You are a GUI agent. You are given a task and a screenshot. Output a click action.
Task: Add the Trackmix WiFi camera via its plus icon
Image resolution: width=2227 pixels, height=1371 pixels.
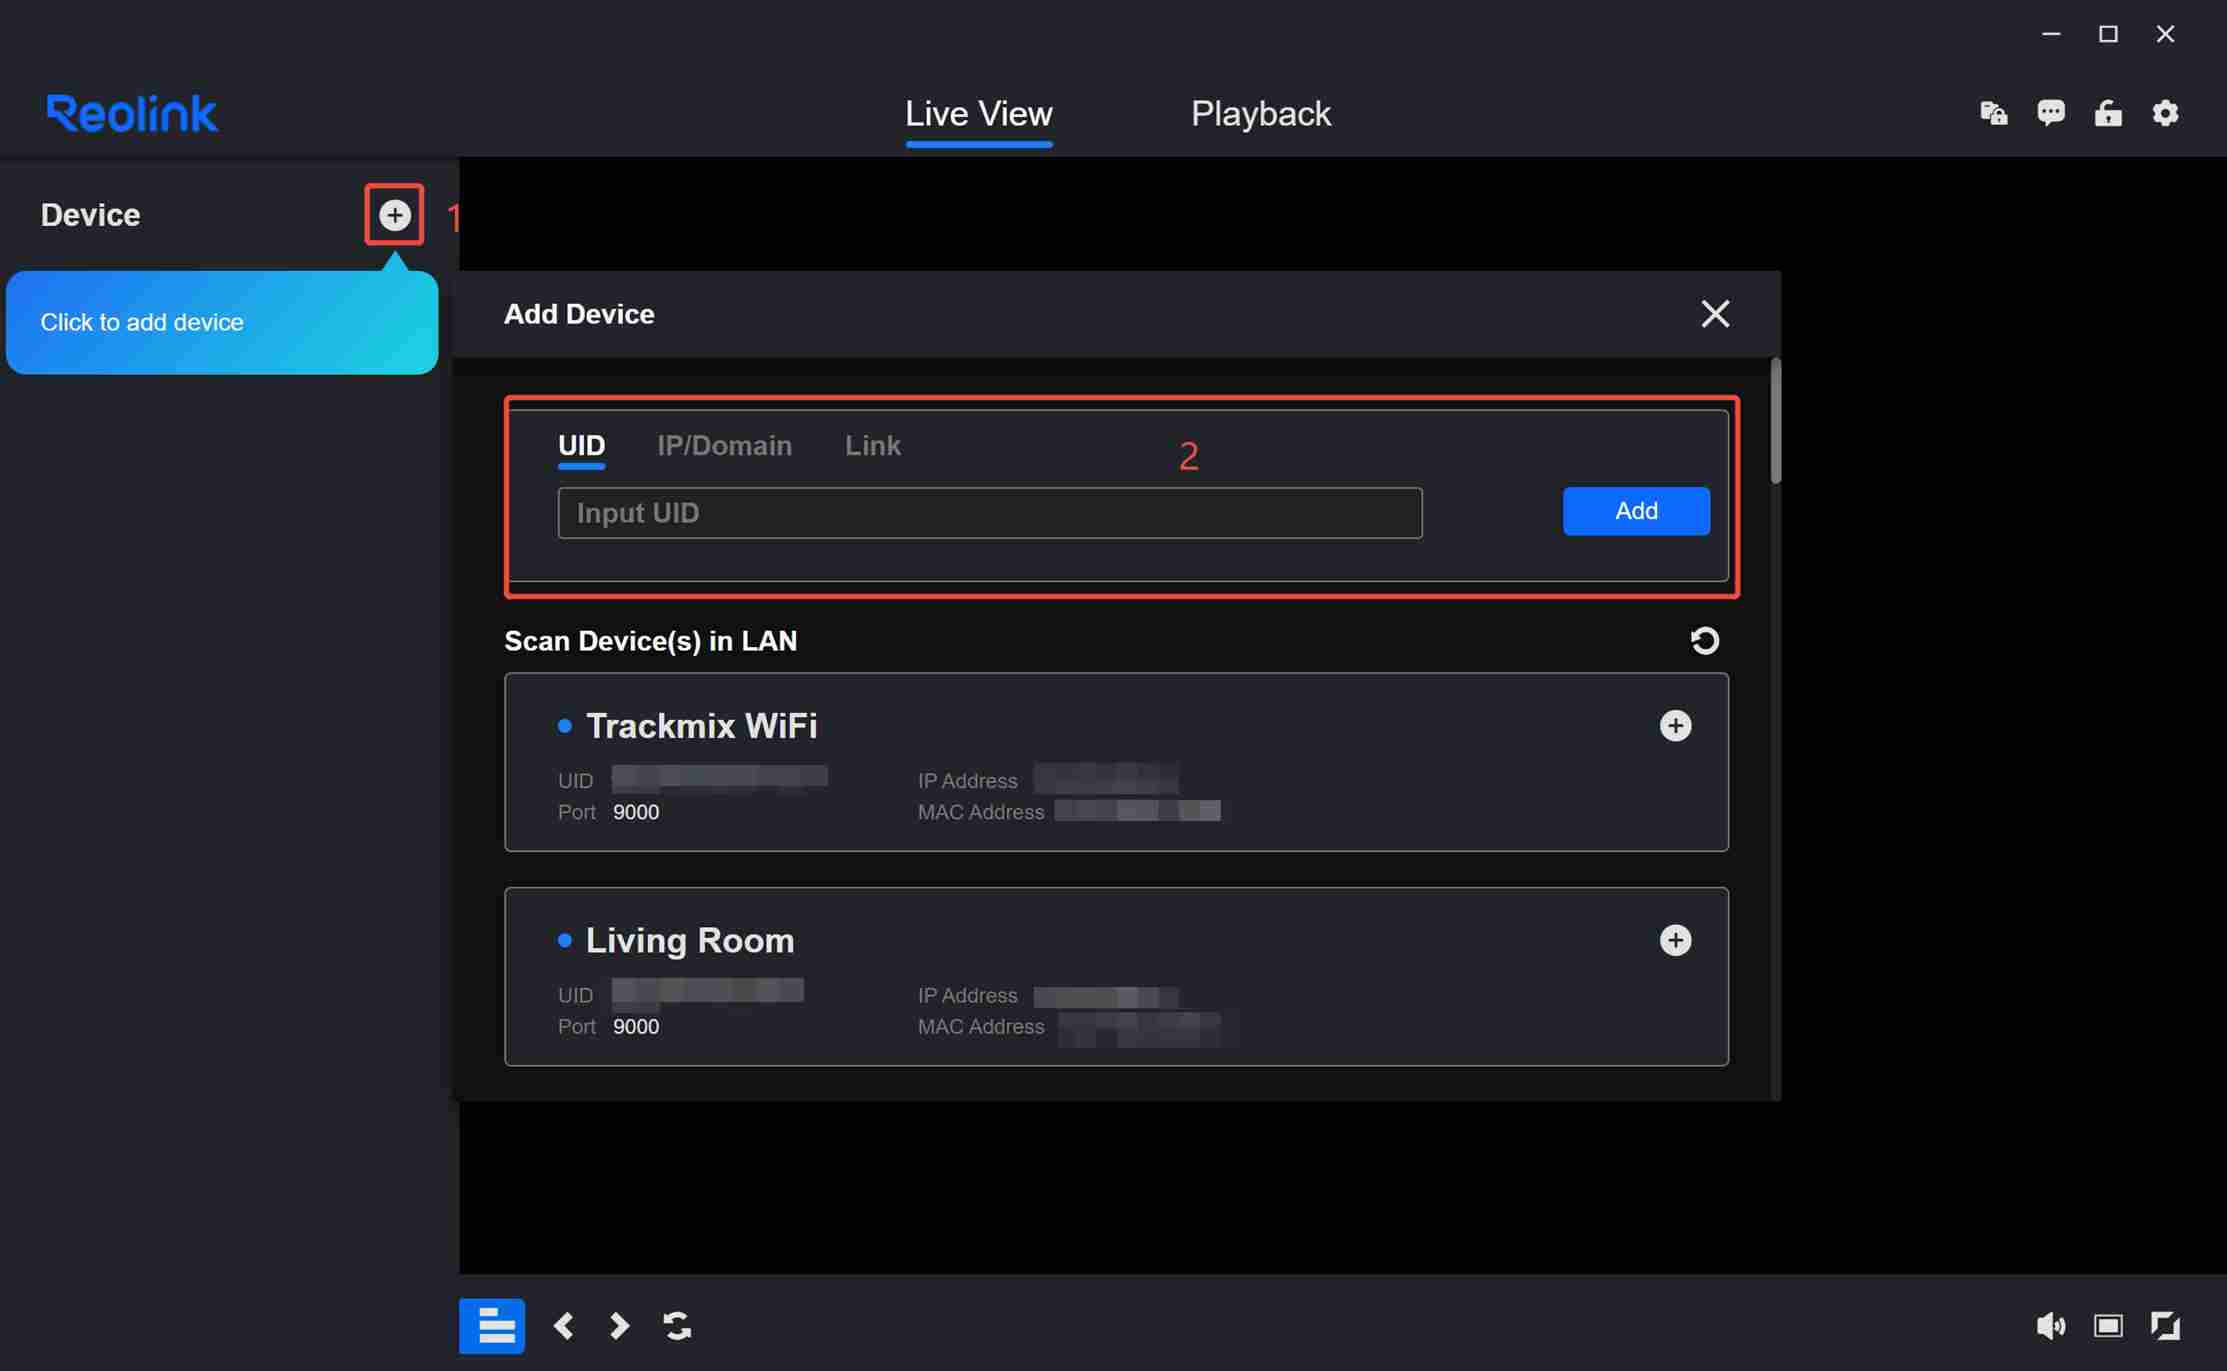(1675, 726)
